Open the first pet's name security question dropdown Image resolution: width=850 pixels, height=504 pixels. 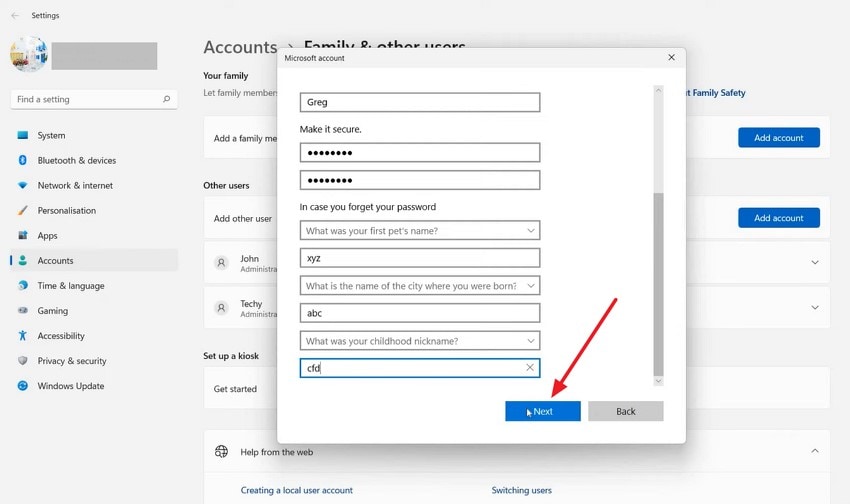420,230
